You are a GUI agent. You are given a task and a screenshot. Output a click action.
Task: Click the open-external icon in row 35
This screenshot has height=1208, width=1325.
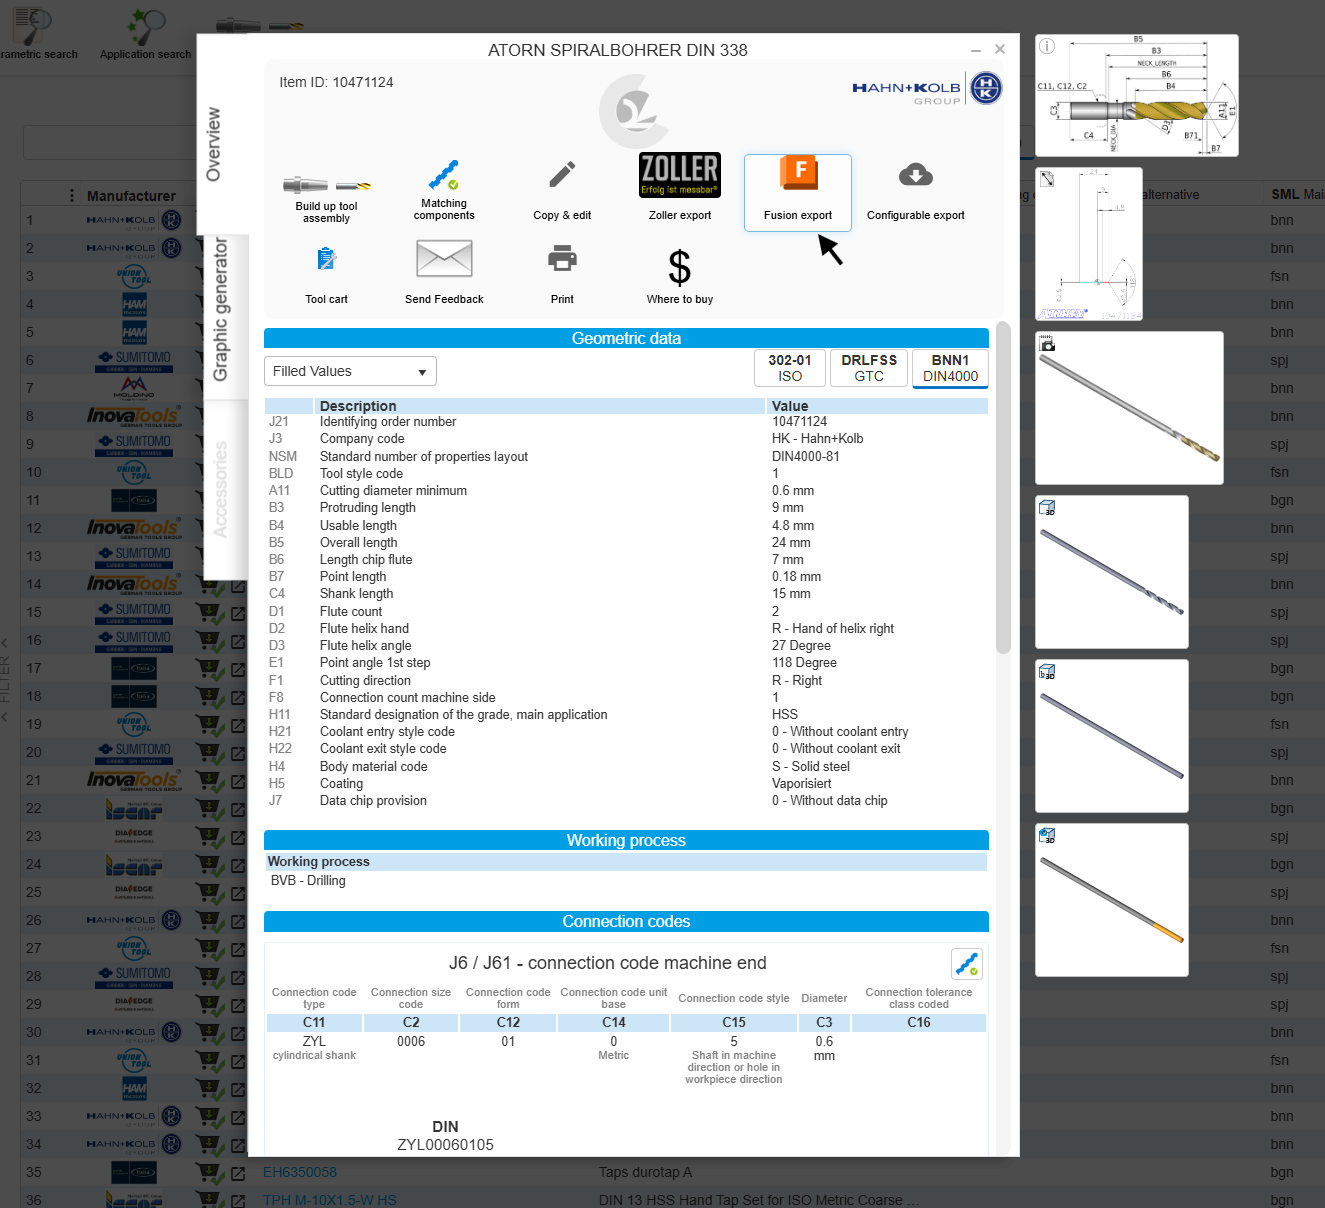[238, 1173]
